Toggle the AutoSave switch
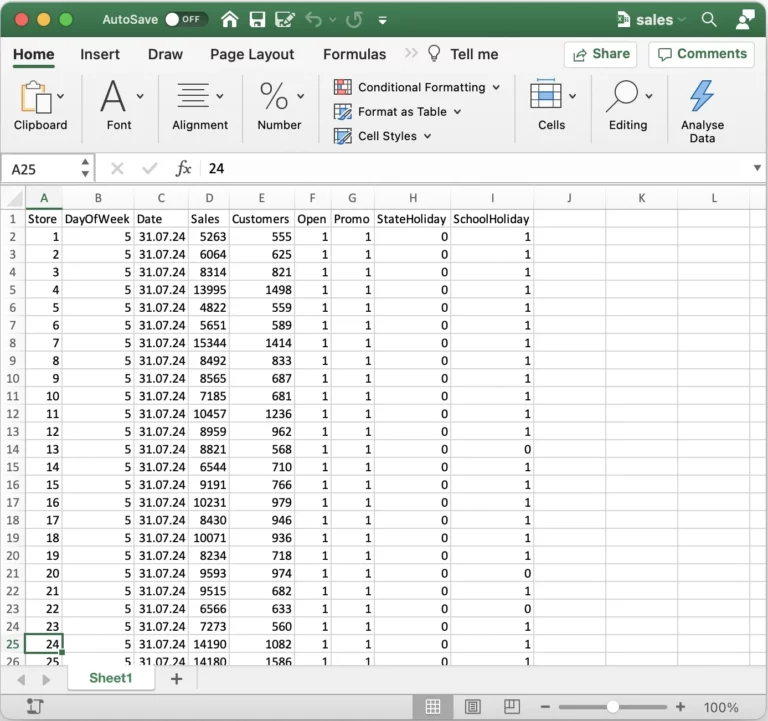Image resolution: width=768 pixels, height=721 pixels. [x=185, y=20]
